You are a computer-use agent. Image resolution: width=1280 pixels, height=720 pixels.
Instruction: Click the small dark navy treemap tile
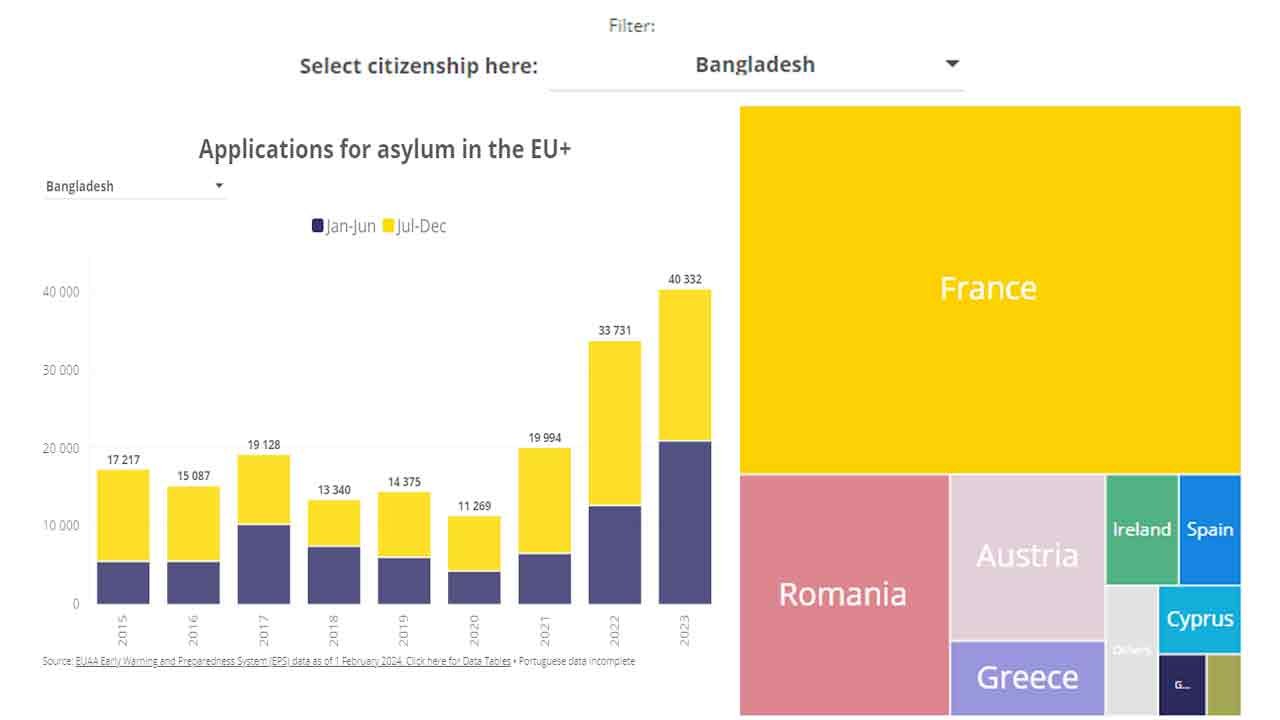(x=1182, y=685)
